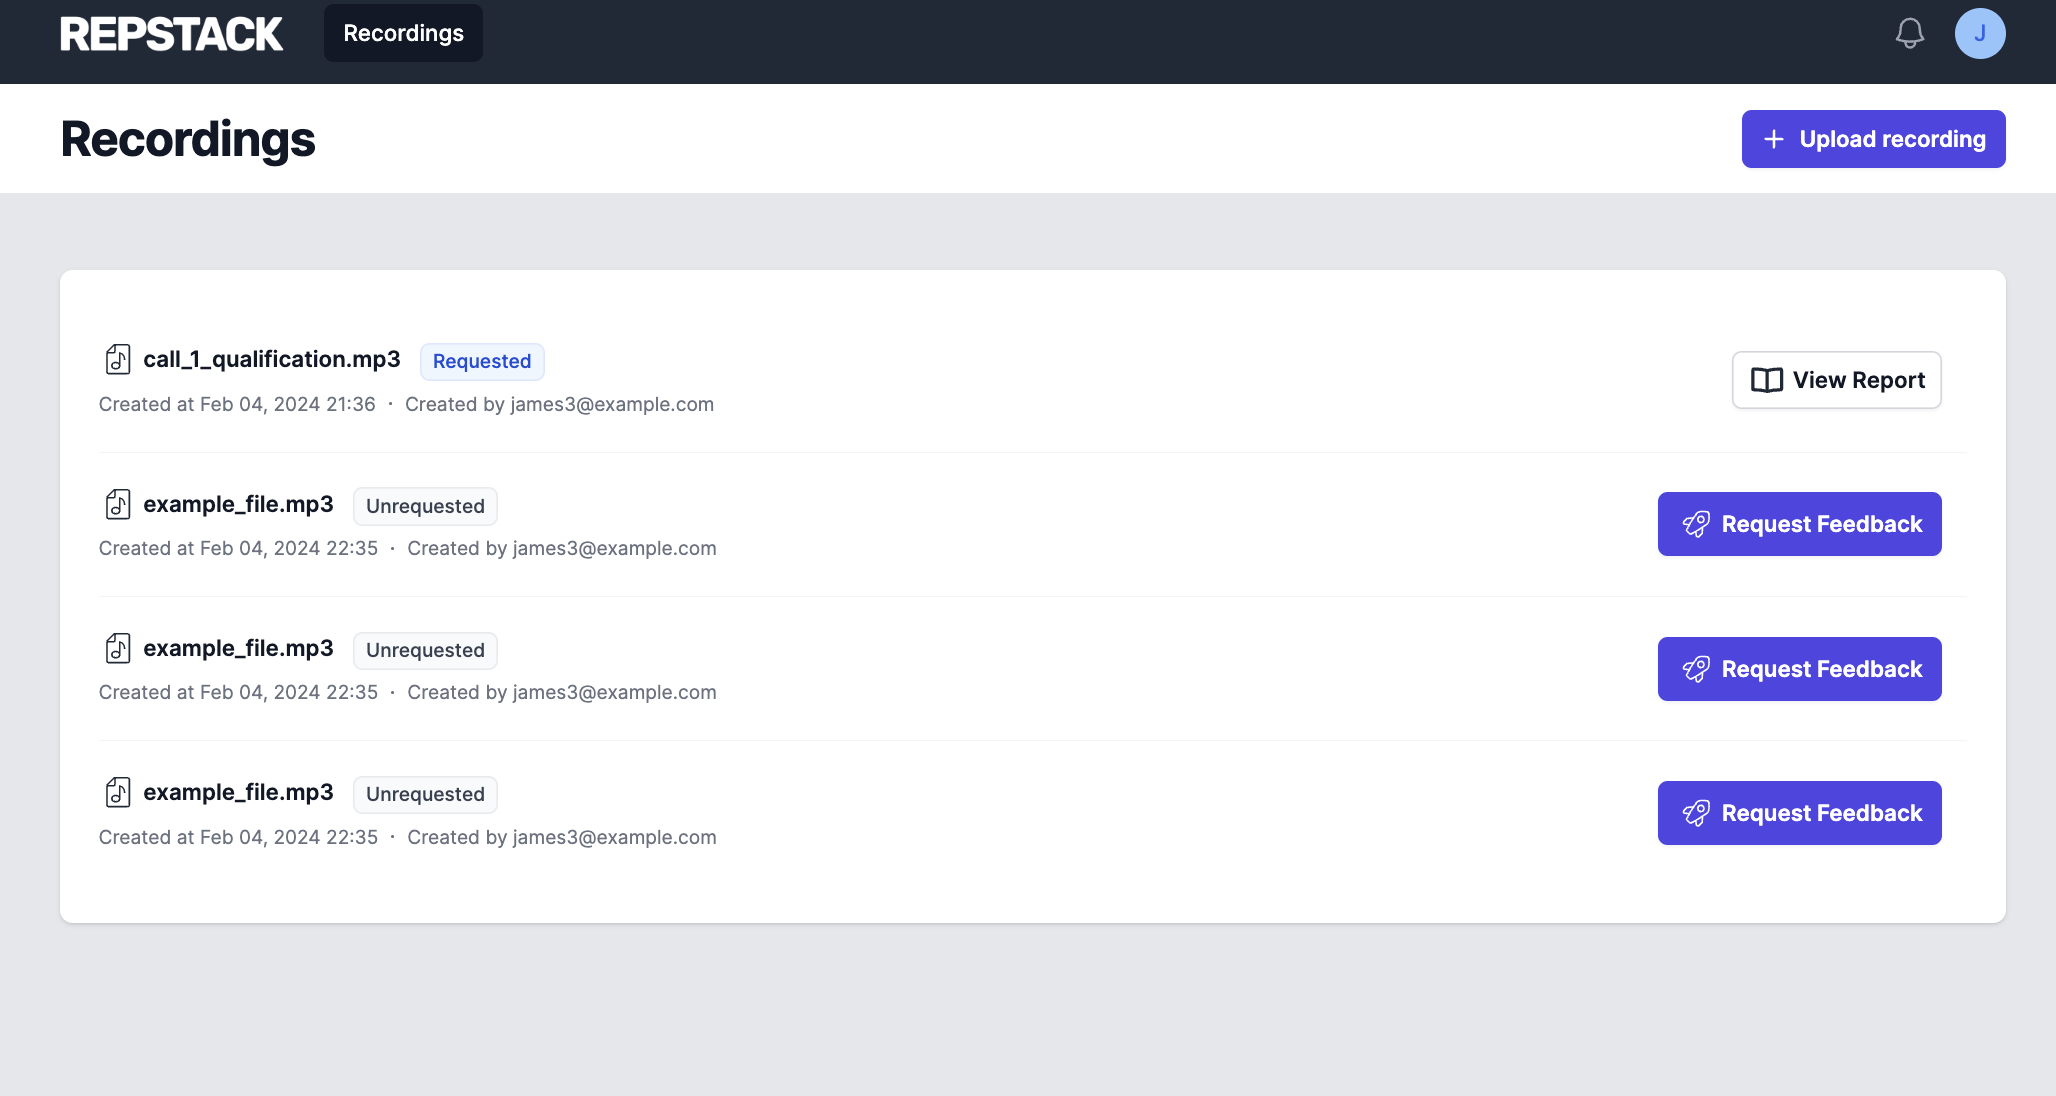The width and height of the screenshot is (2056, 1096).
Task: Open the user avatar J menu
Action: pos(1979,34)
